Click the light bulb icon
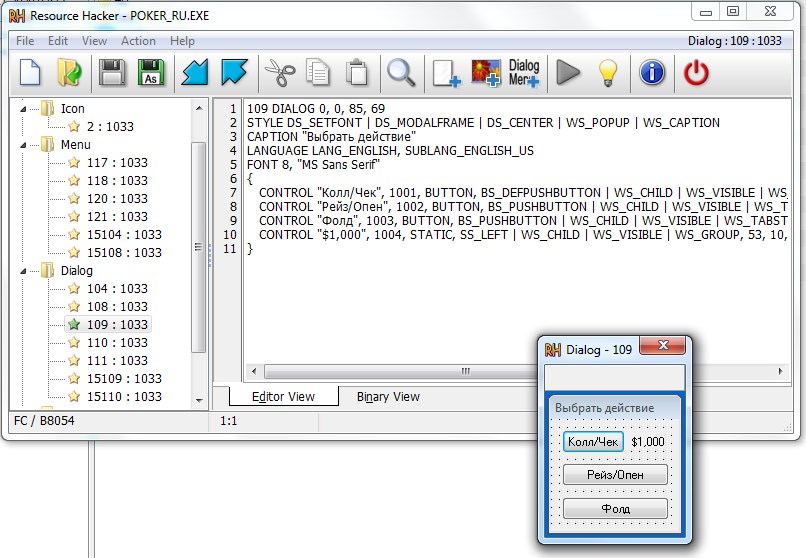806x558 pixels. 608,72
